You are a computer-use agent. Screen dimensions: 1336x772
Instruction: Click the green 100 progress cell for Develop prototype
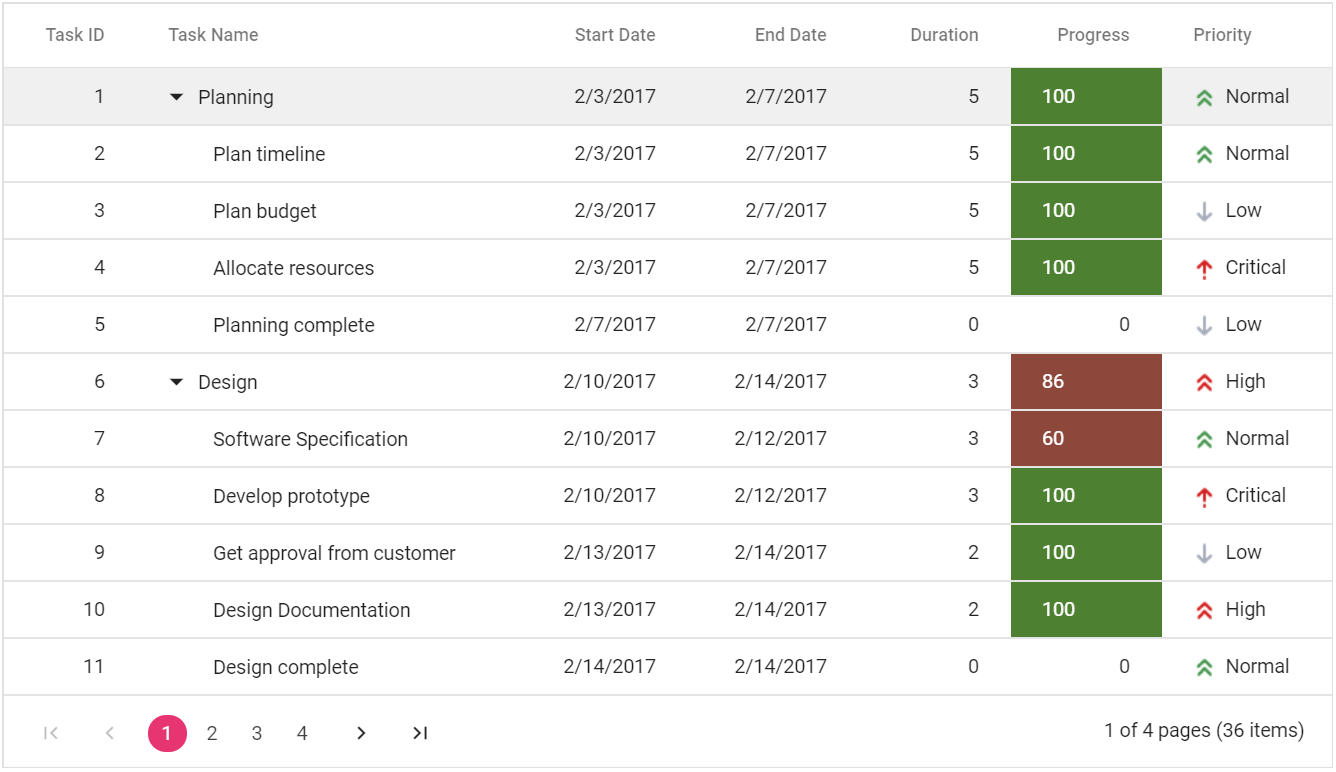point(1086,496)
